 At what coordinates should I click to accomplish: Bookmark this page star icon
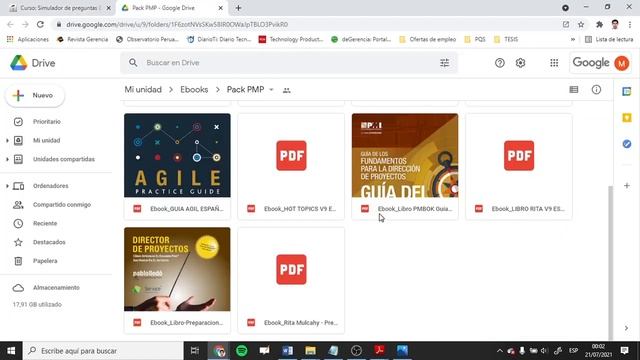point(581,24)
